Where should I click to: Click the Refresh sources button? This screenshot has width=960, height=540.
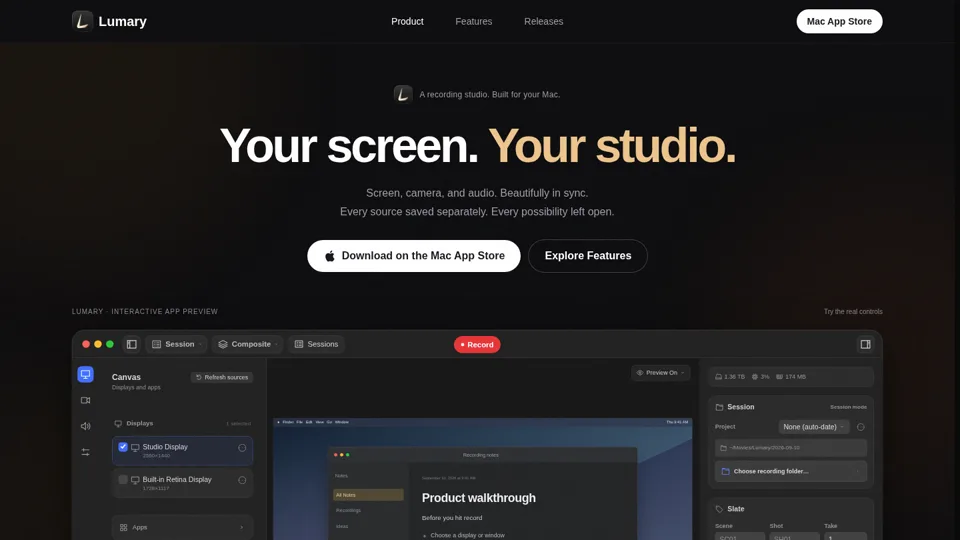[x=222, y=377]
